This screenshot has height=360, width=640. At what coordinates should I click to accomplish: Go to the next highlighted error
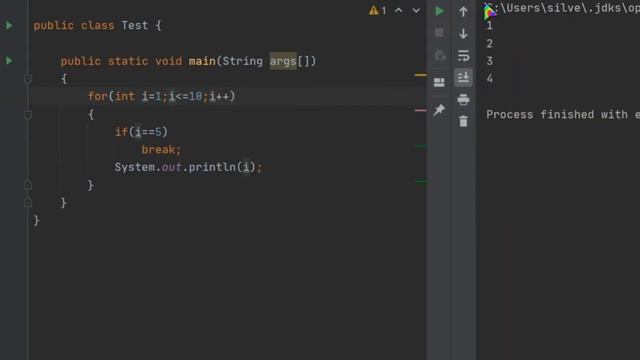coord(416,11)
